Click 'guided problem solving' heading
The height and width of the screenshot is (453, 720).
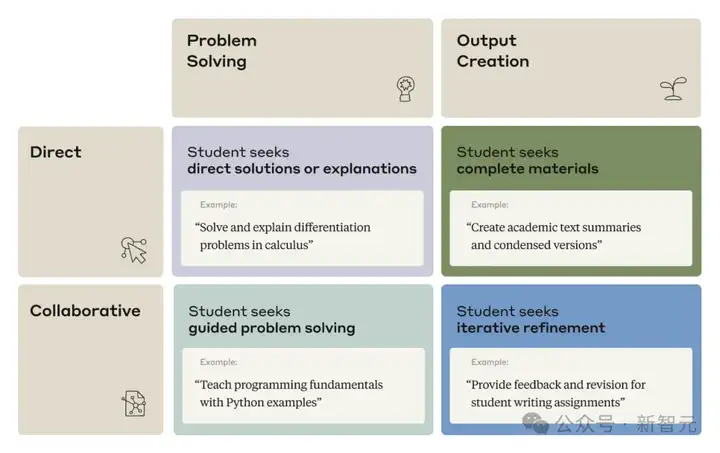click(x=271, y=328)
